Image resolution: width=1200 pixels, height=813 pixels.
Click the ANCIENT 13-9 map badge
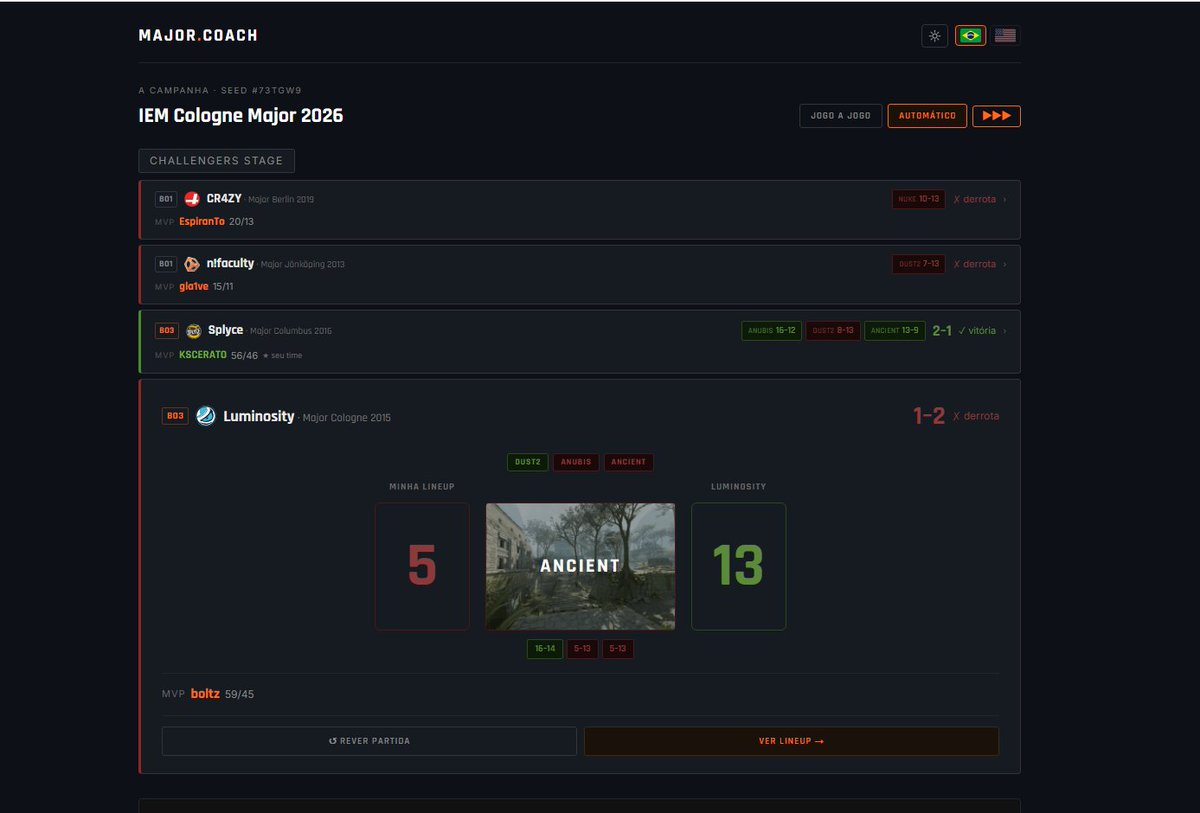[895, 331]
